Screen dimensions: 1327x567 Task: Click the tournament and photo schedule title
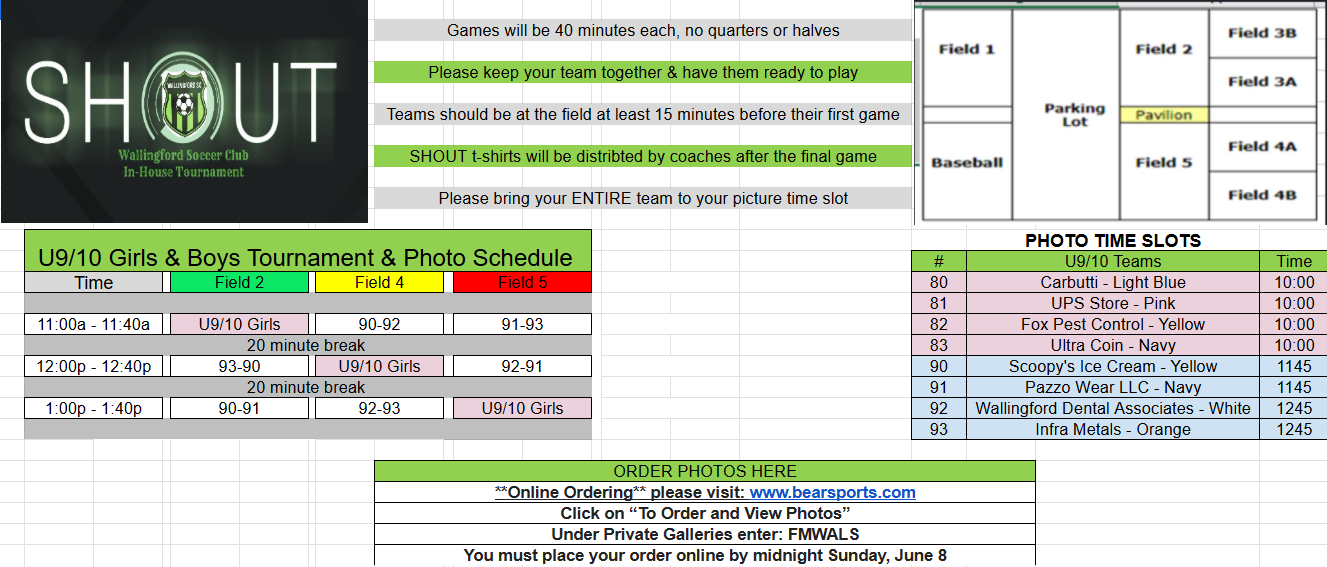click(306, 257)
